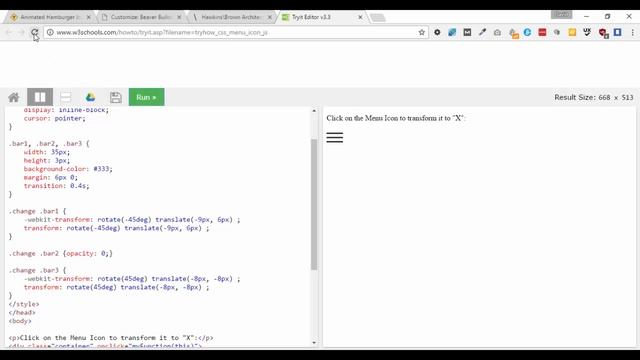Switch to Customize: Beaver Builder tab

[140, 17]
